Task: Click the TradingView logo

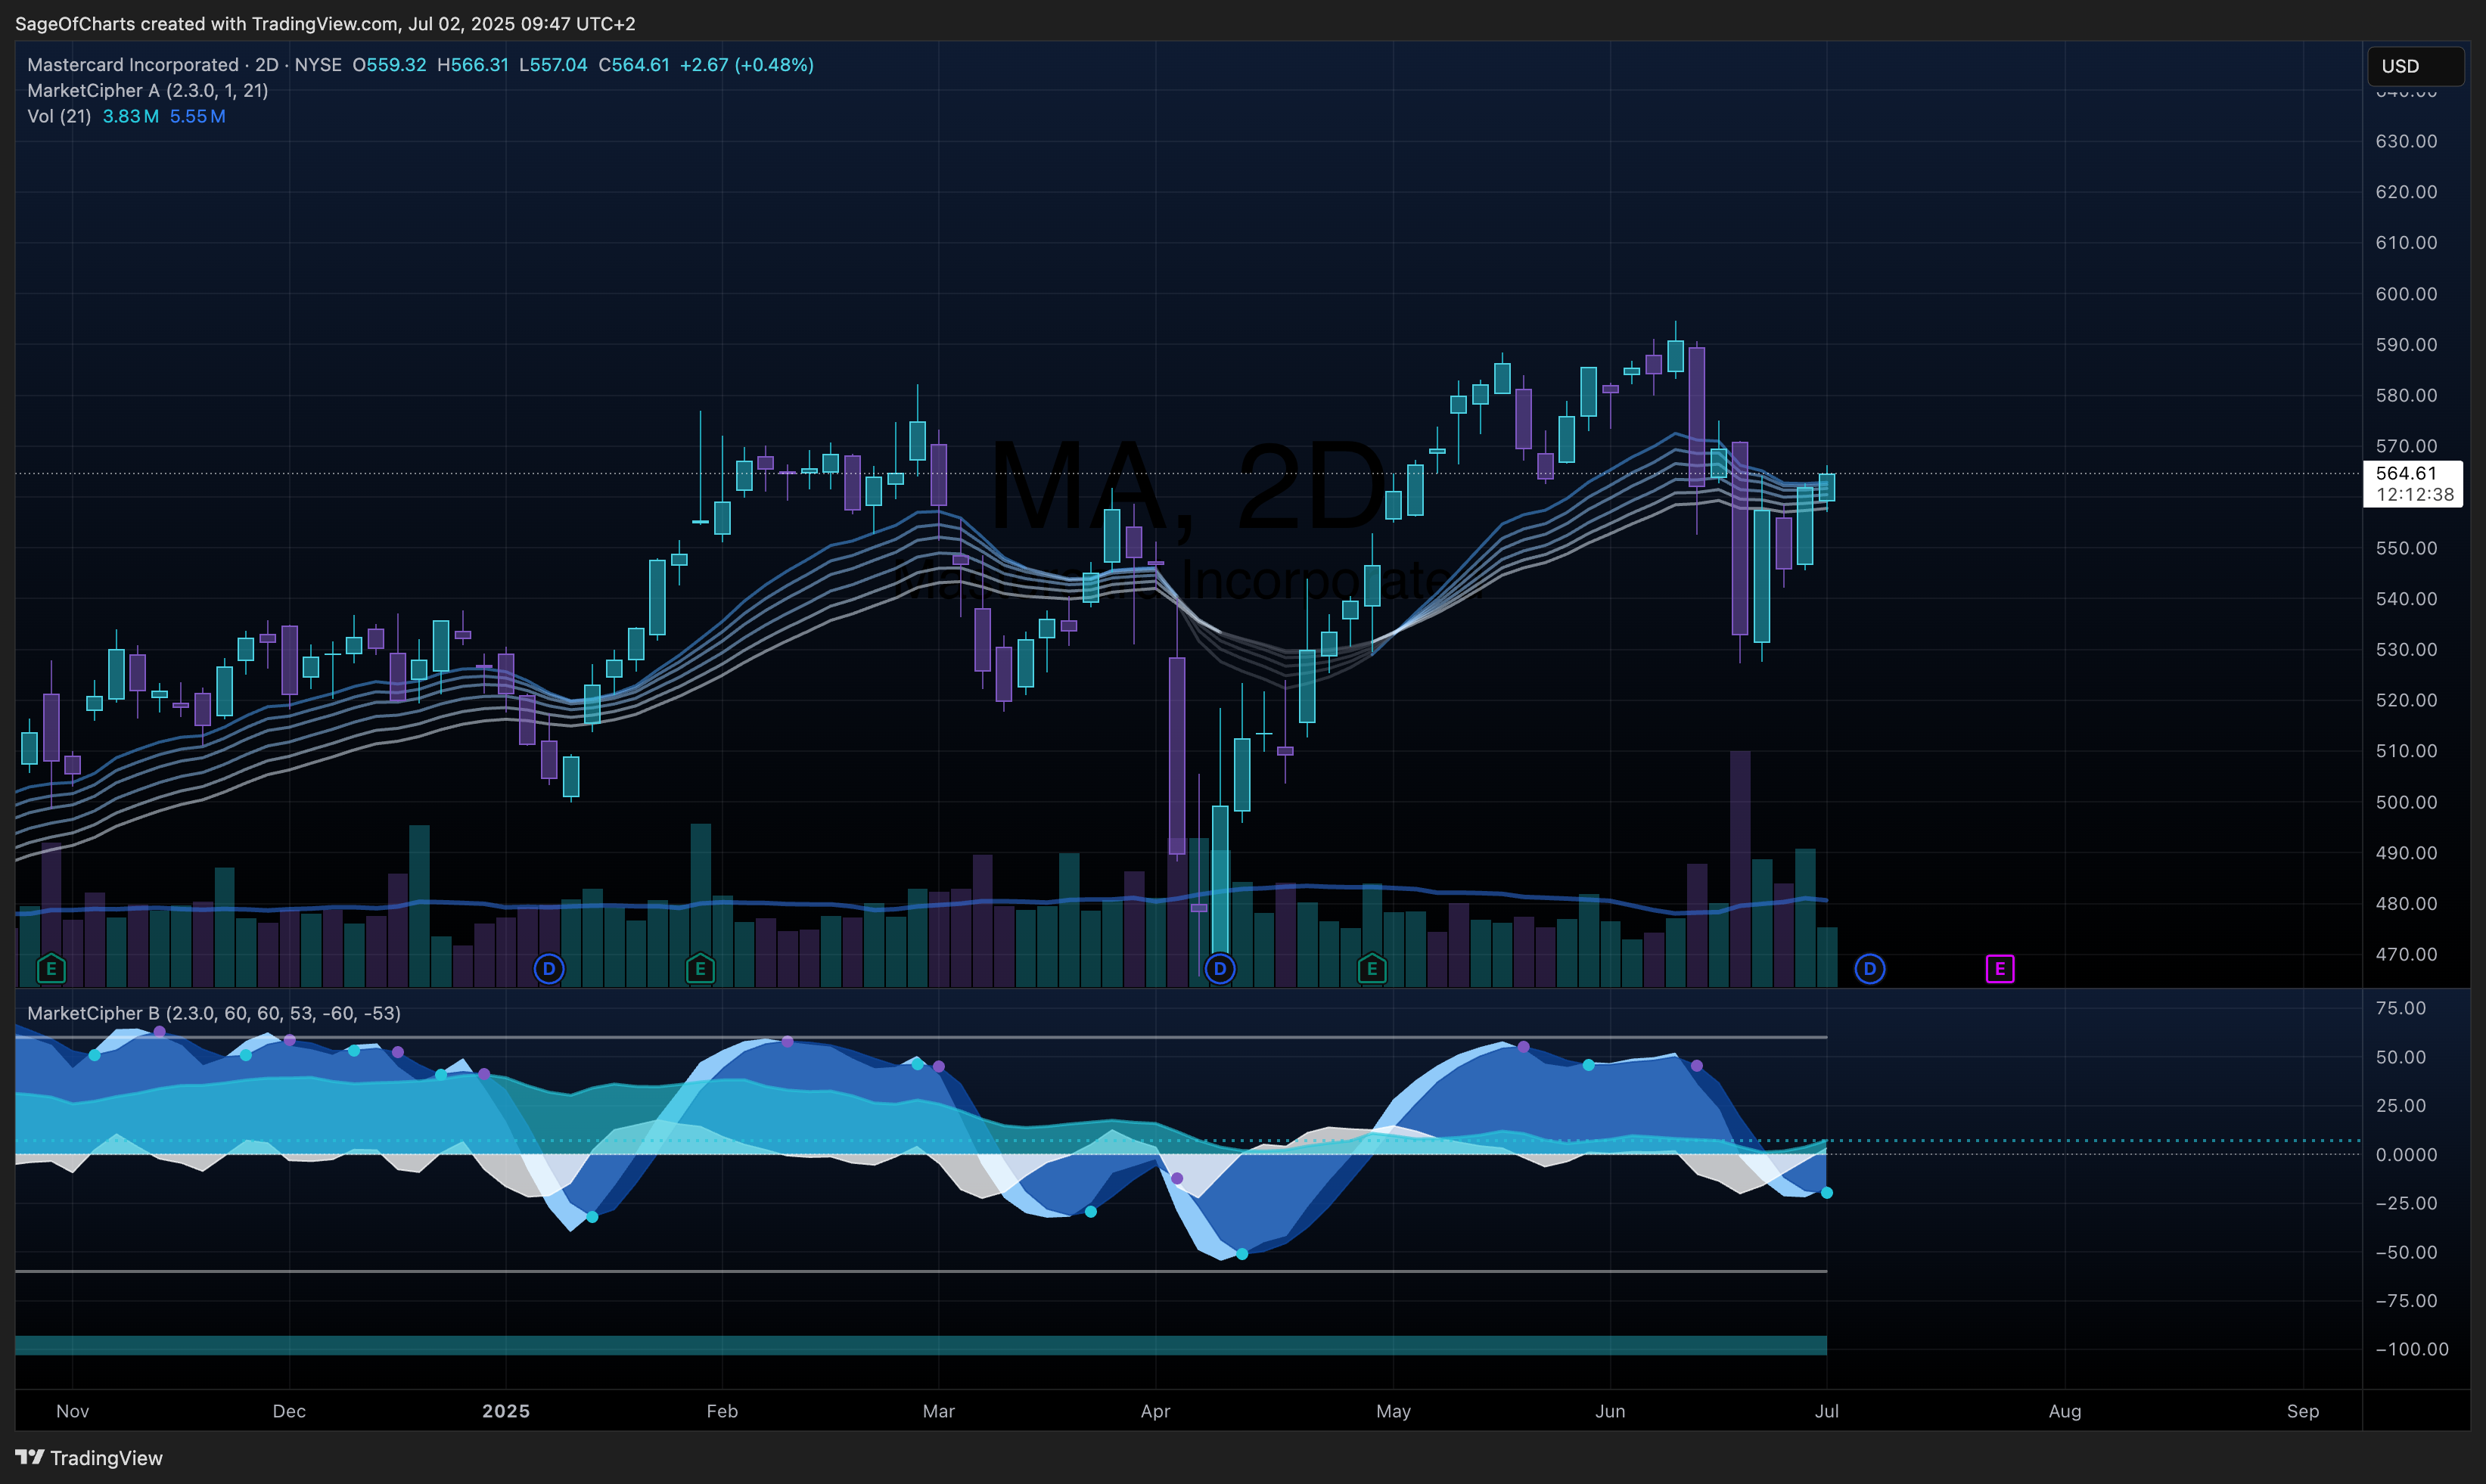Action: tap(89, 1458)
